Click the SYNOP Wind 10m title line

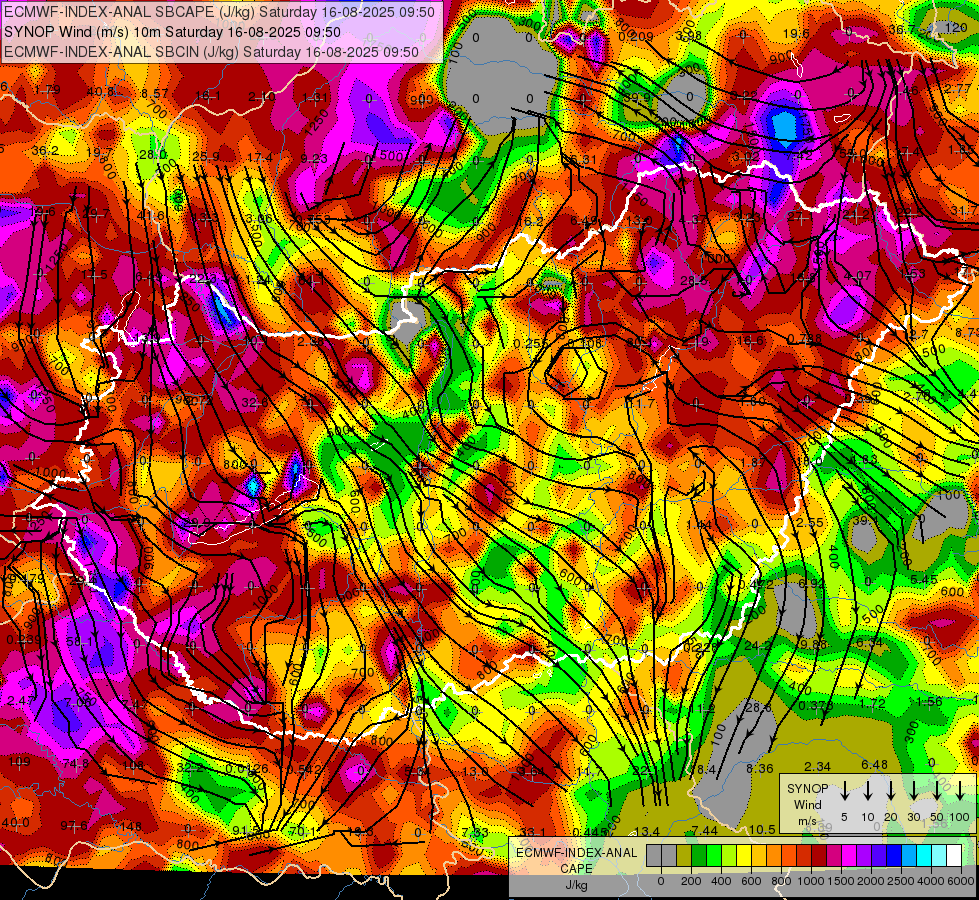pyautogui.click(x=172, y=32)
